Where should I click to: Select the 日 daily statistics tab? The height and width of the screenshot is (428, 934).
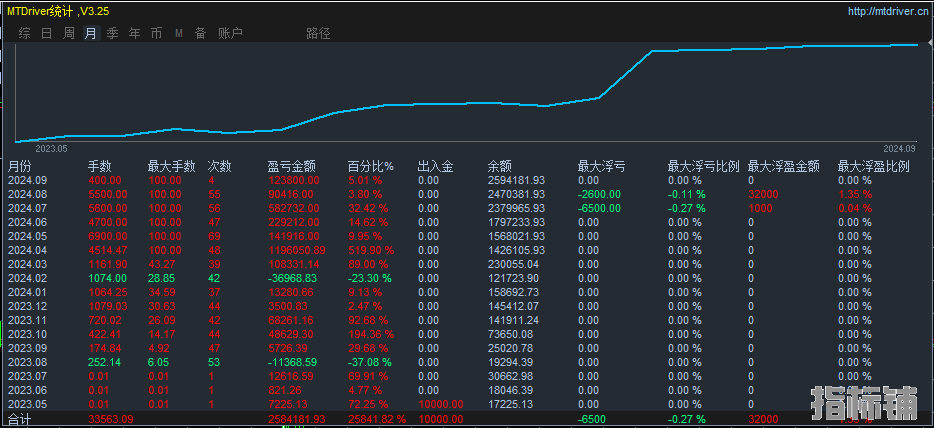[x=46, y=33]
